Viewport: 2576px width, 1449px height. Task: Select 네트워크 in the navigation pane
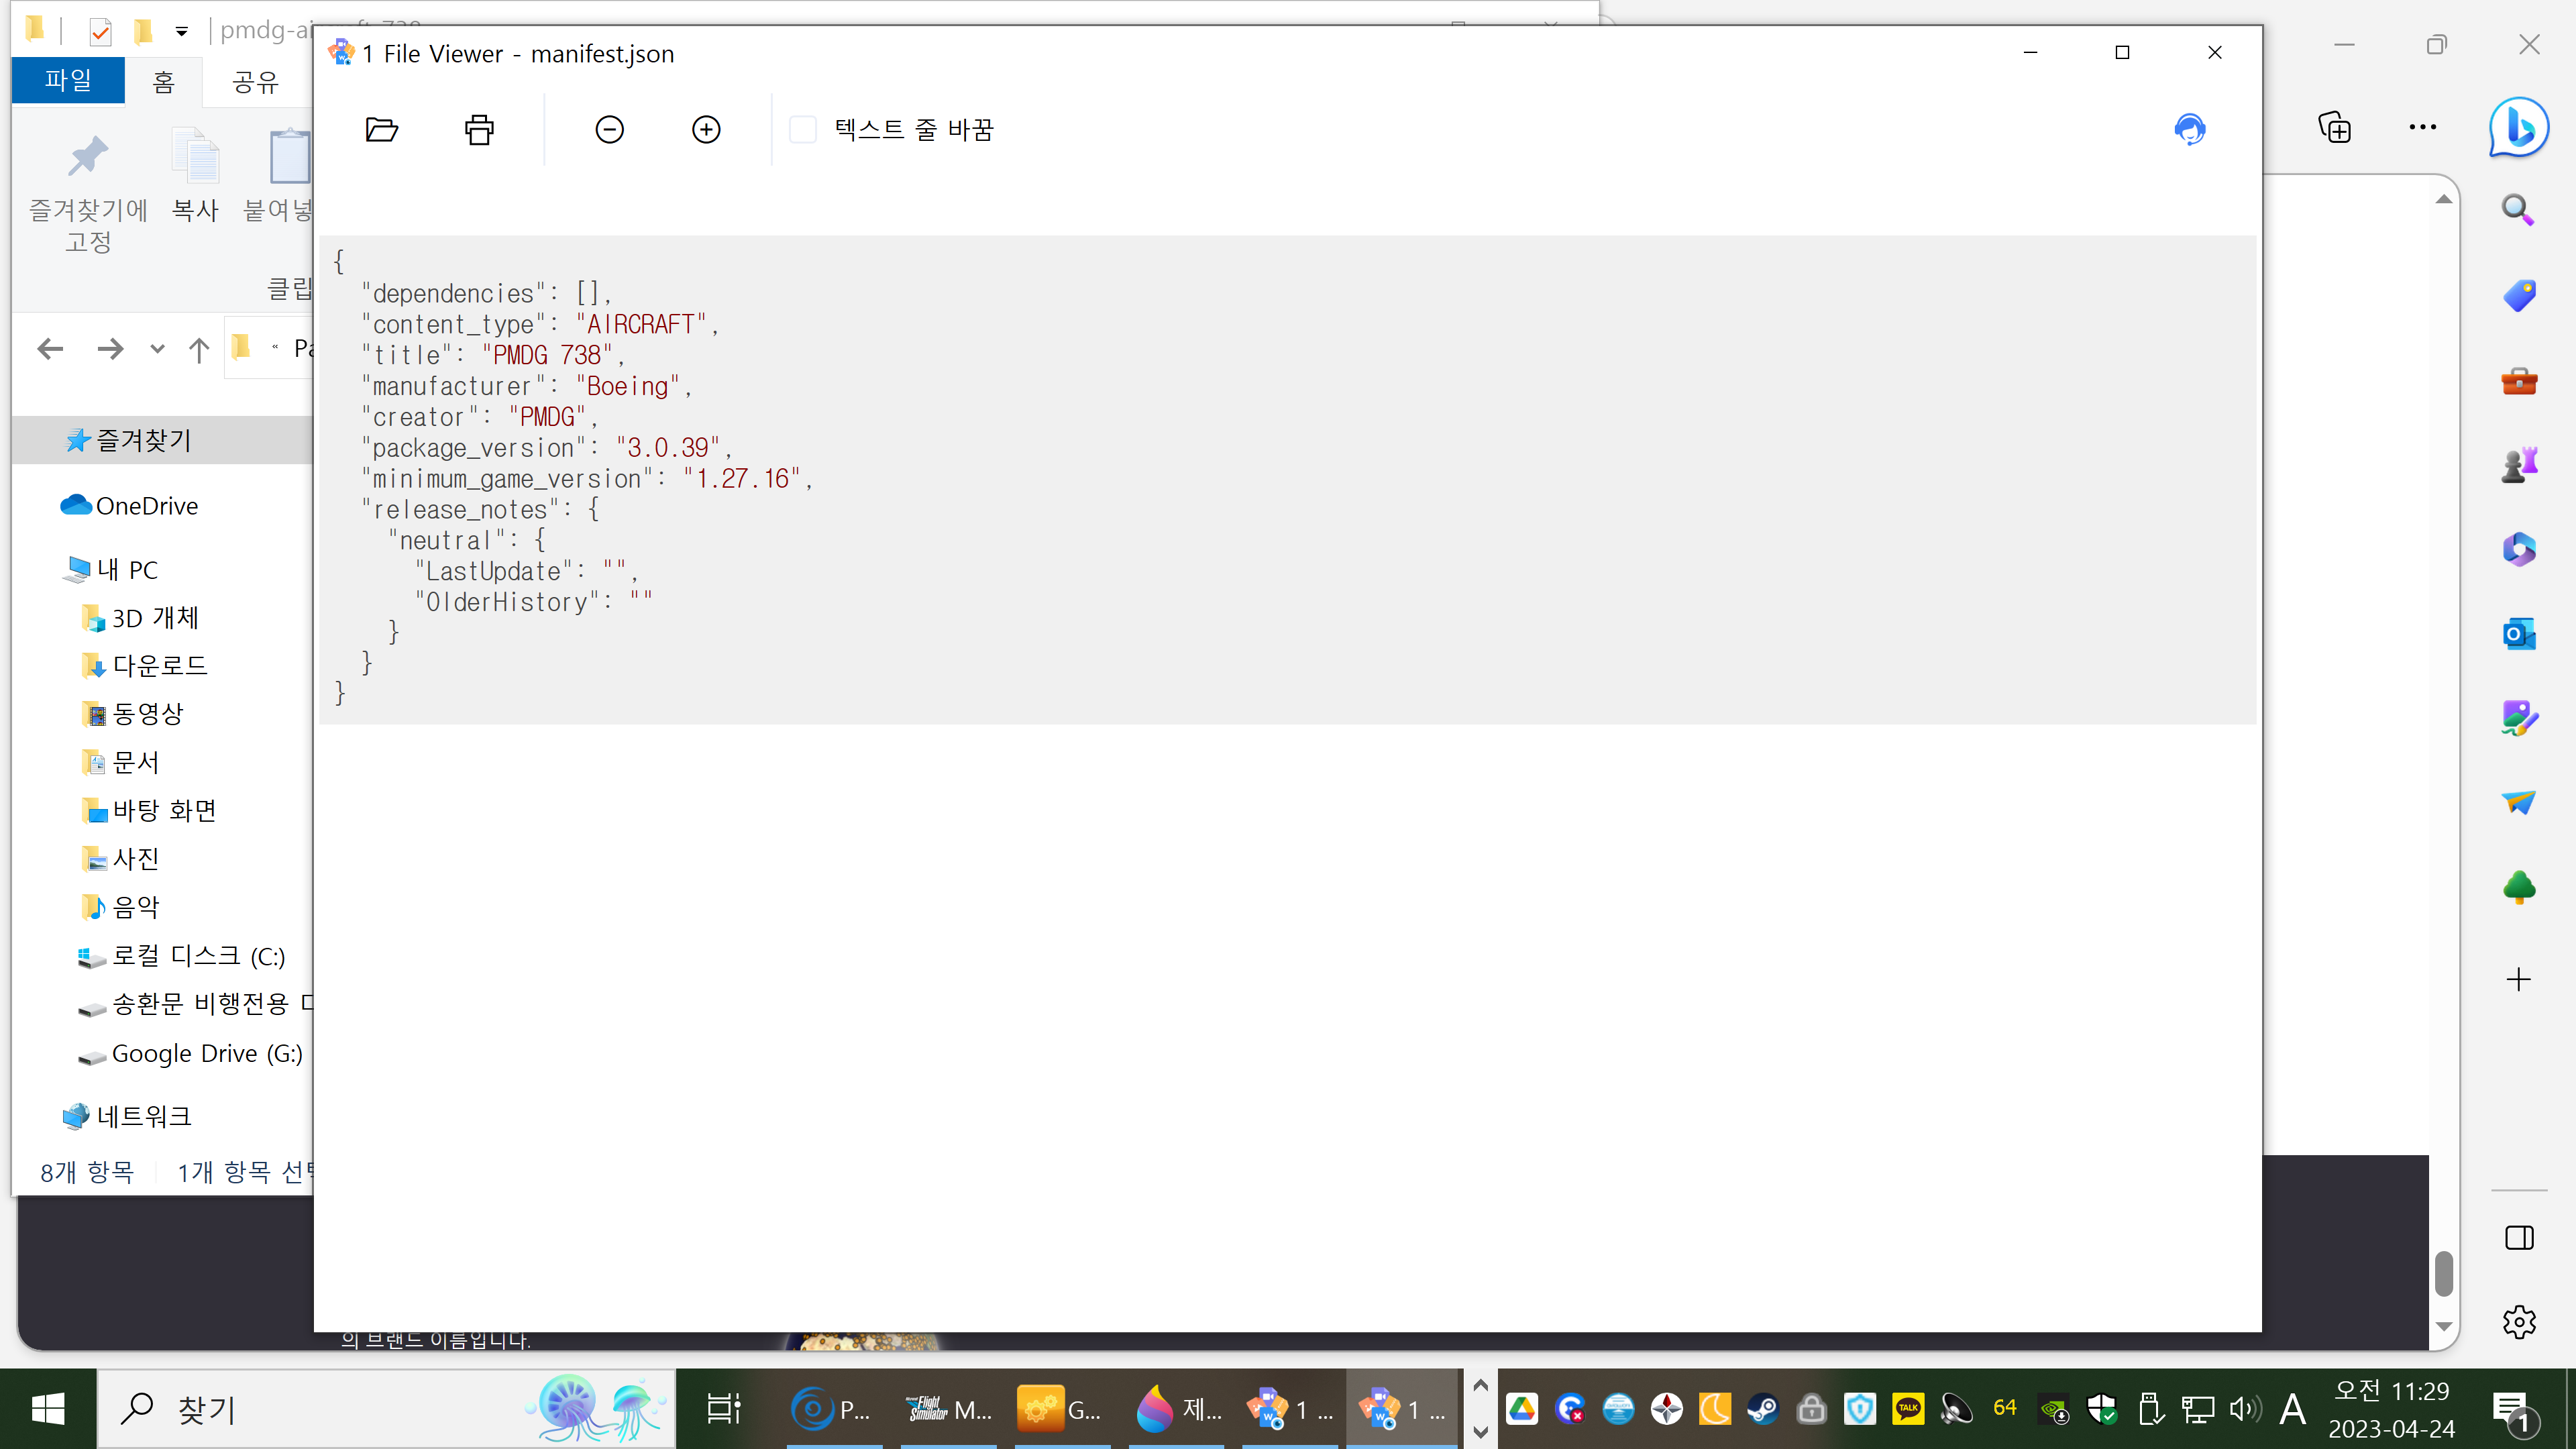pyautogui.click(x=128, y=1116)
